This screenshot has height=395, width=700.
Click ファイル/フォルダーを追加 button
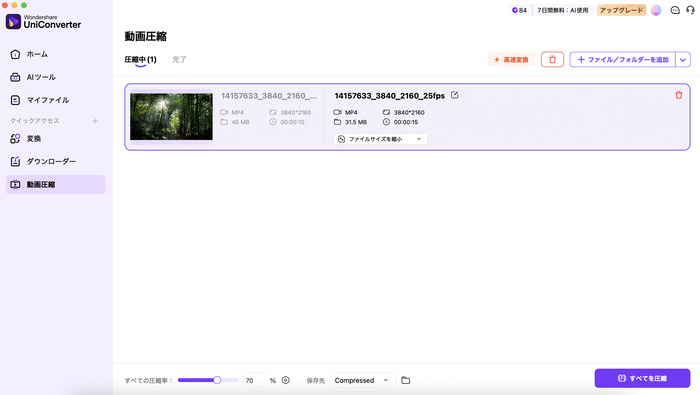pyautogui.click(x=623, y=59)
